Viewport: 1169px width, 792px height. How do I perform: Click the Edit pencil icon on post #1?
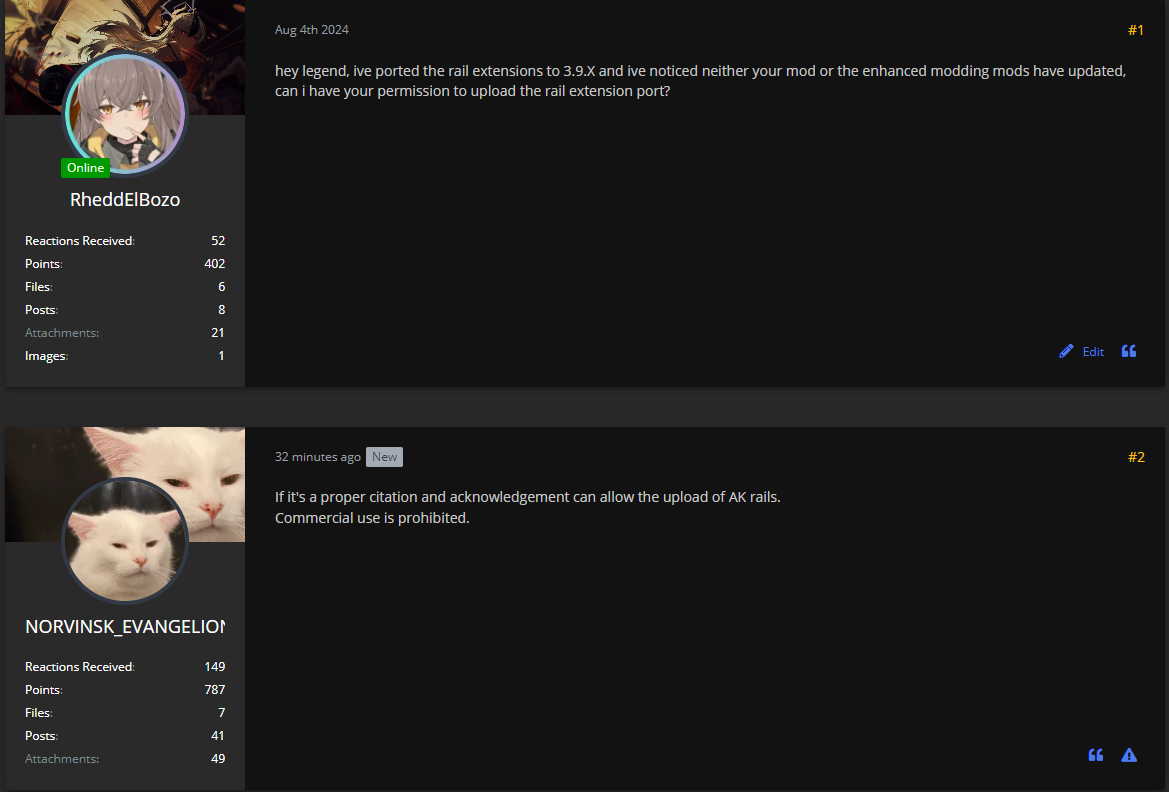[x=1066, y=351]
